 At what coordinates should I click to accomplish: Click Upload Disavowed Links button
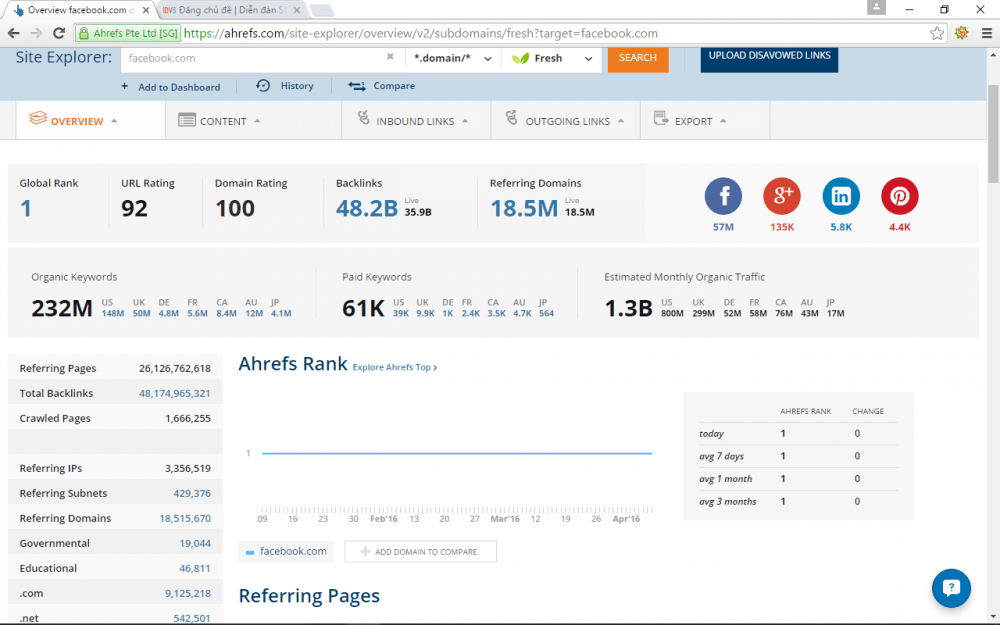tap(769, 58)
